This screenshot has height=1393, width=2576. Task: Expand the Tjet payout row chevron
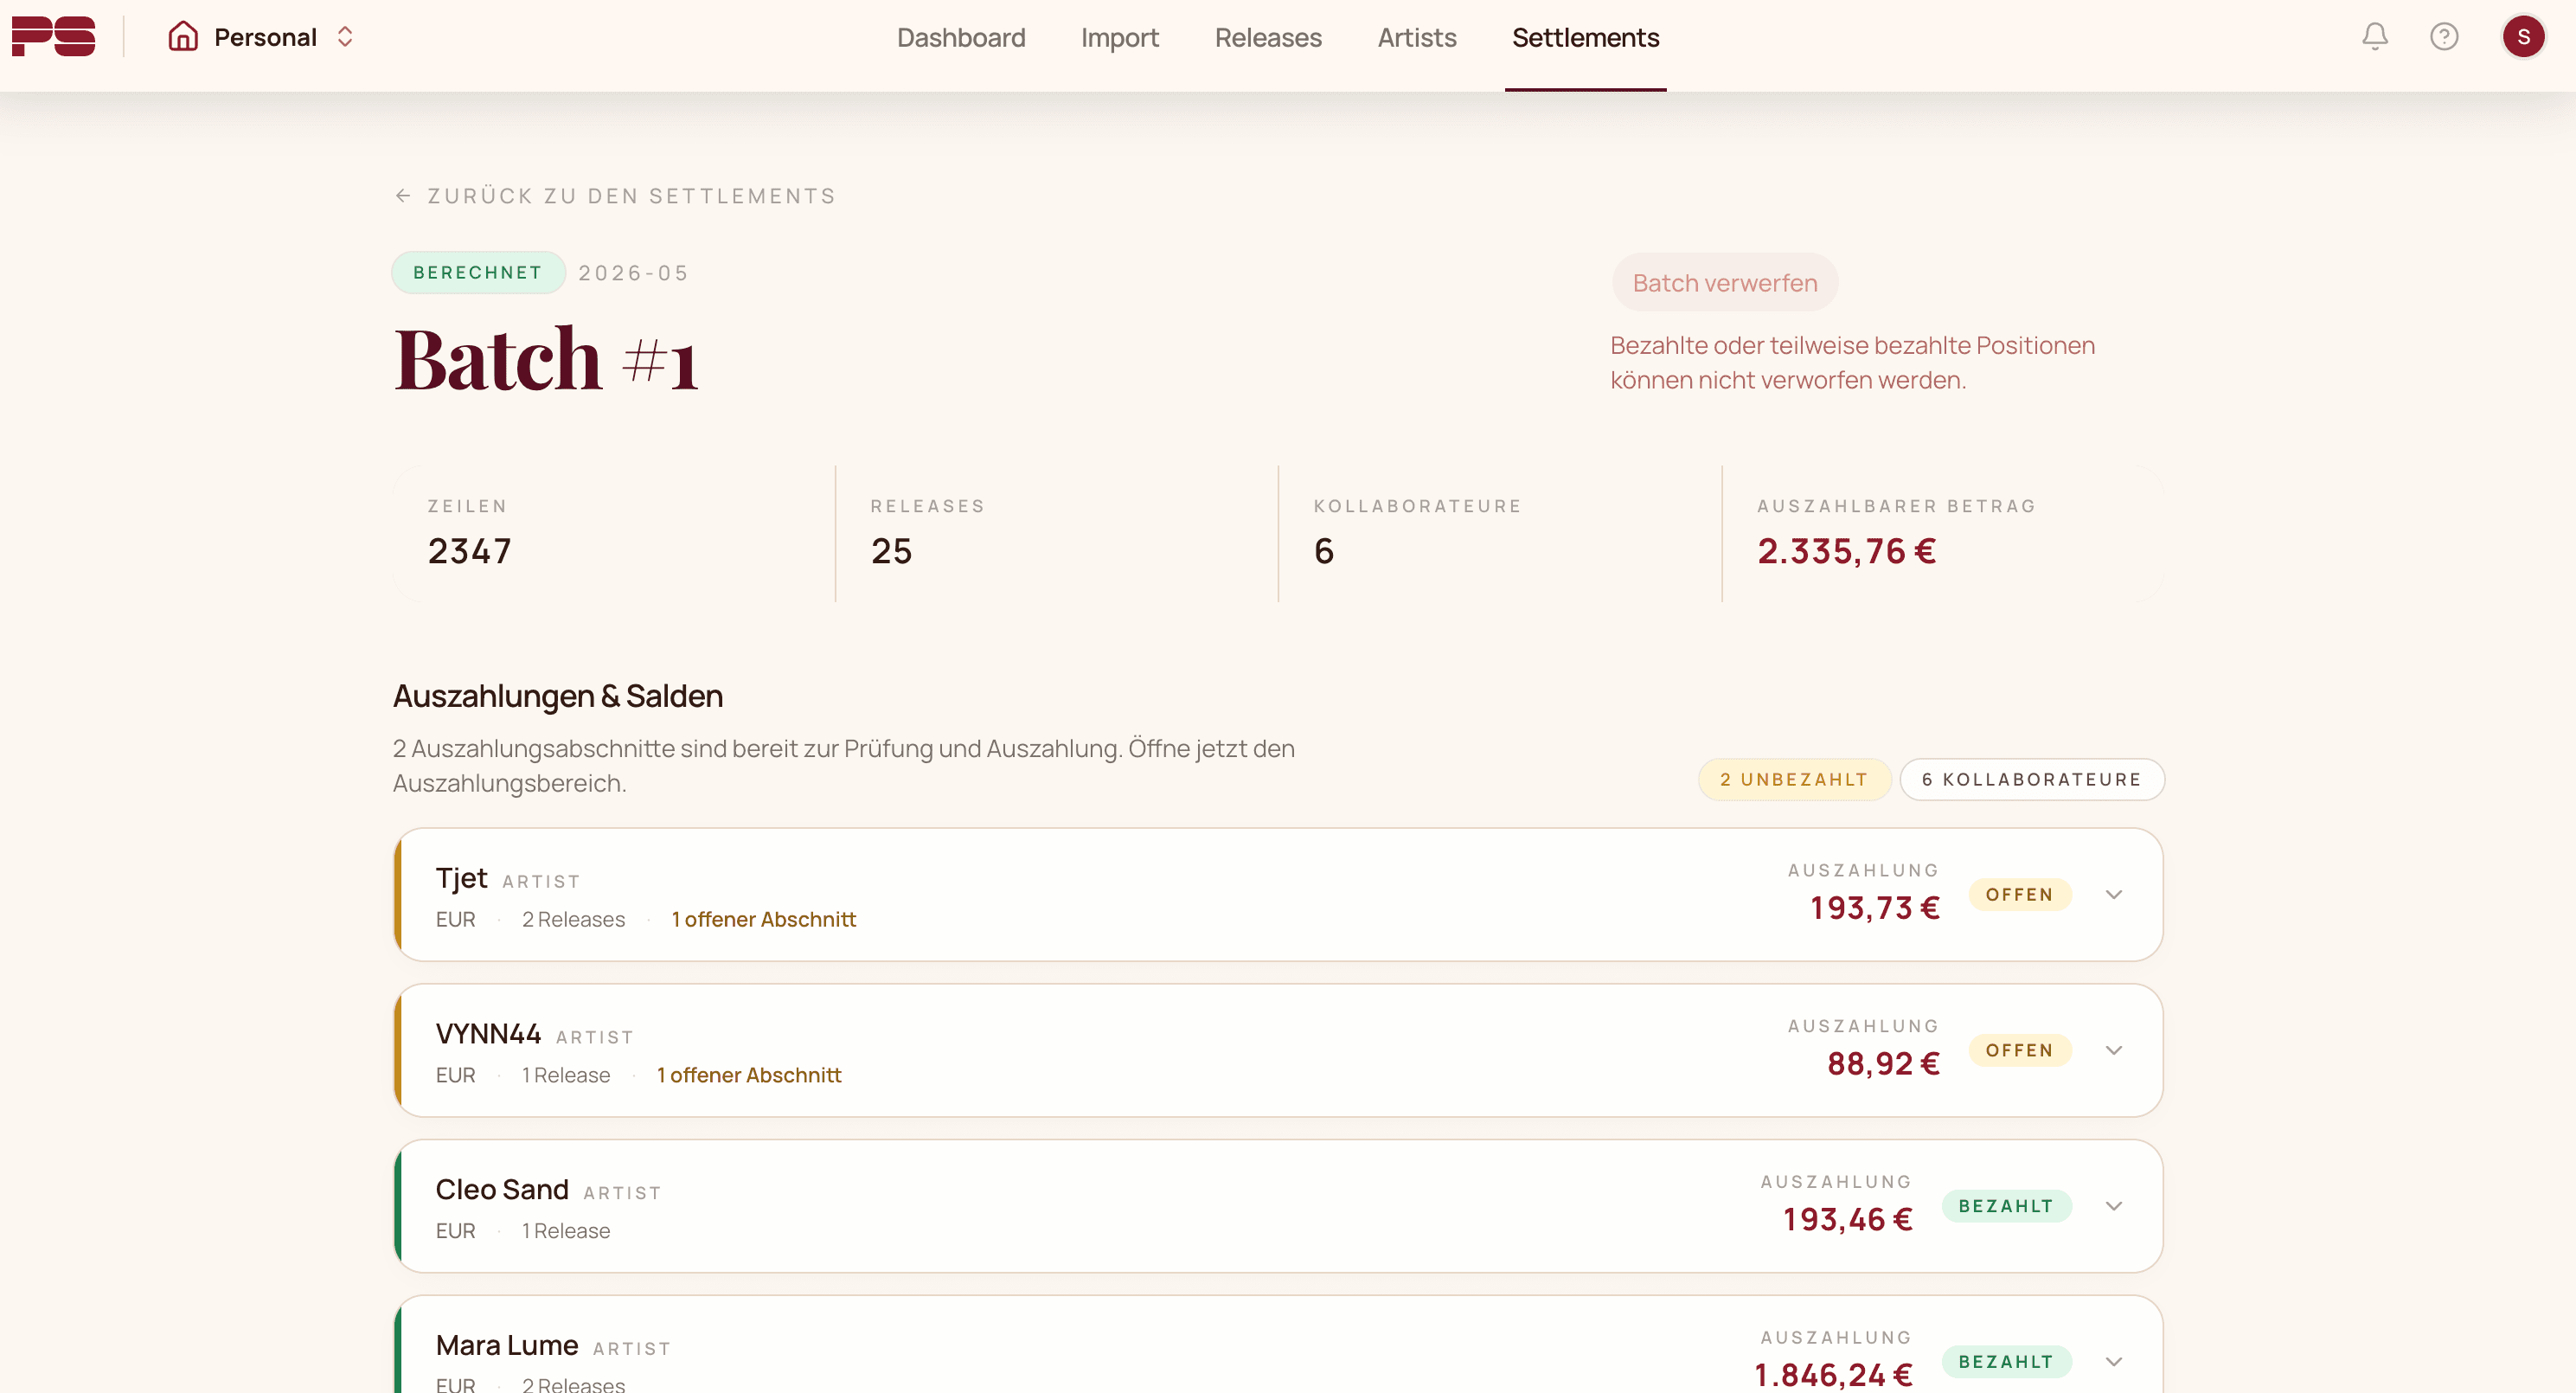click(x=2113, y=894)
